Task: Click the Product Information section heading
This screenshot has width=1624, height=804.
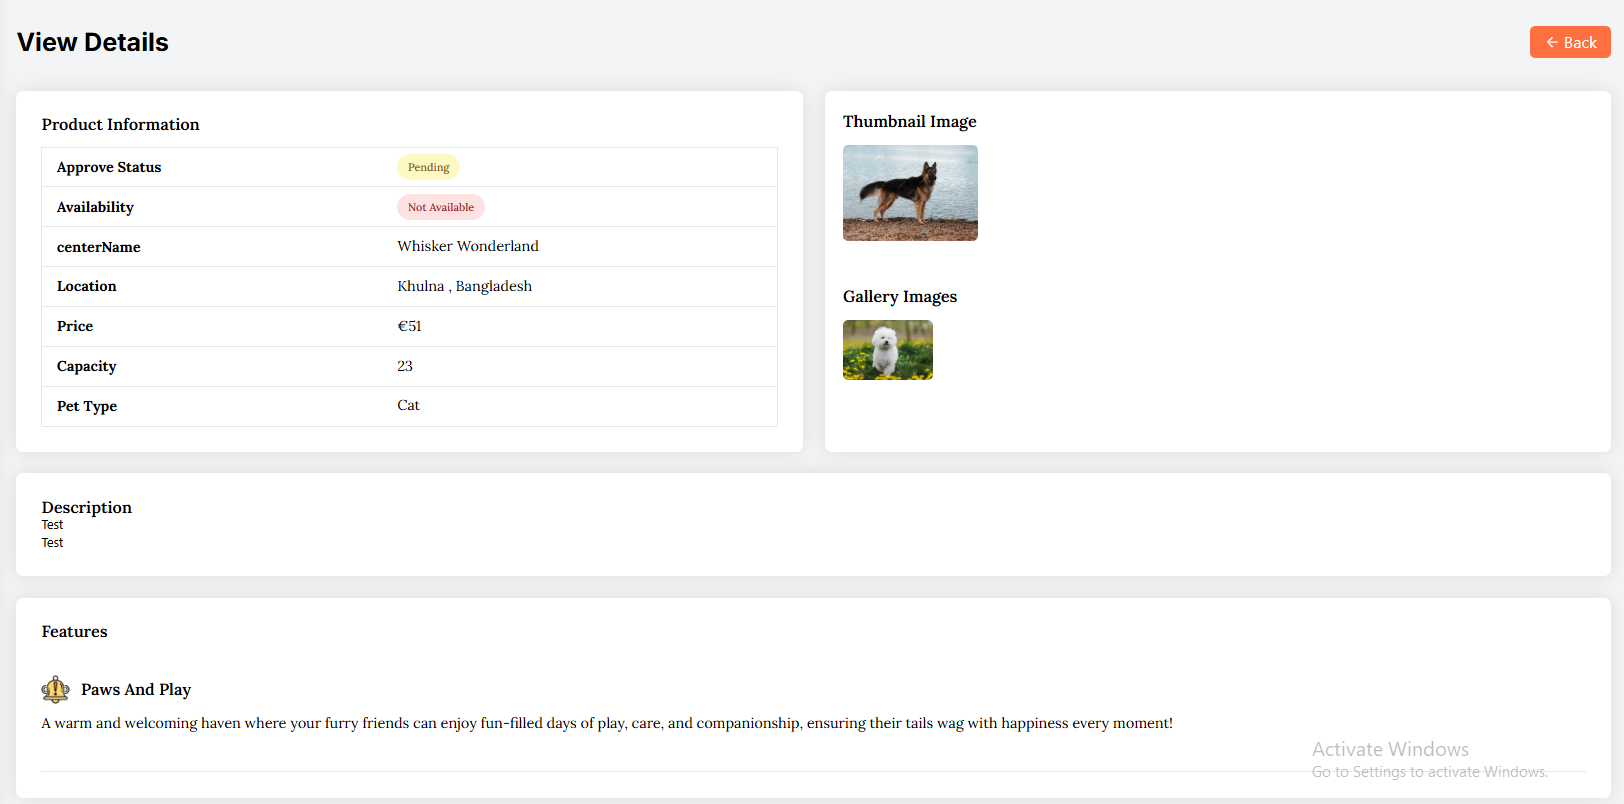Action: click(120, 124)
